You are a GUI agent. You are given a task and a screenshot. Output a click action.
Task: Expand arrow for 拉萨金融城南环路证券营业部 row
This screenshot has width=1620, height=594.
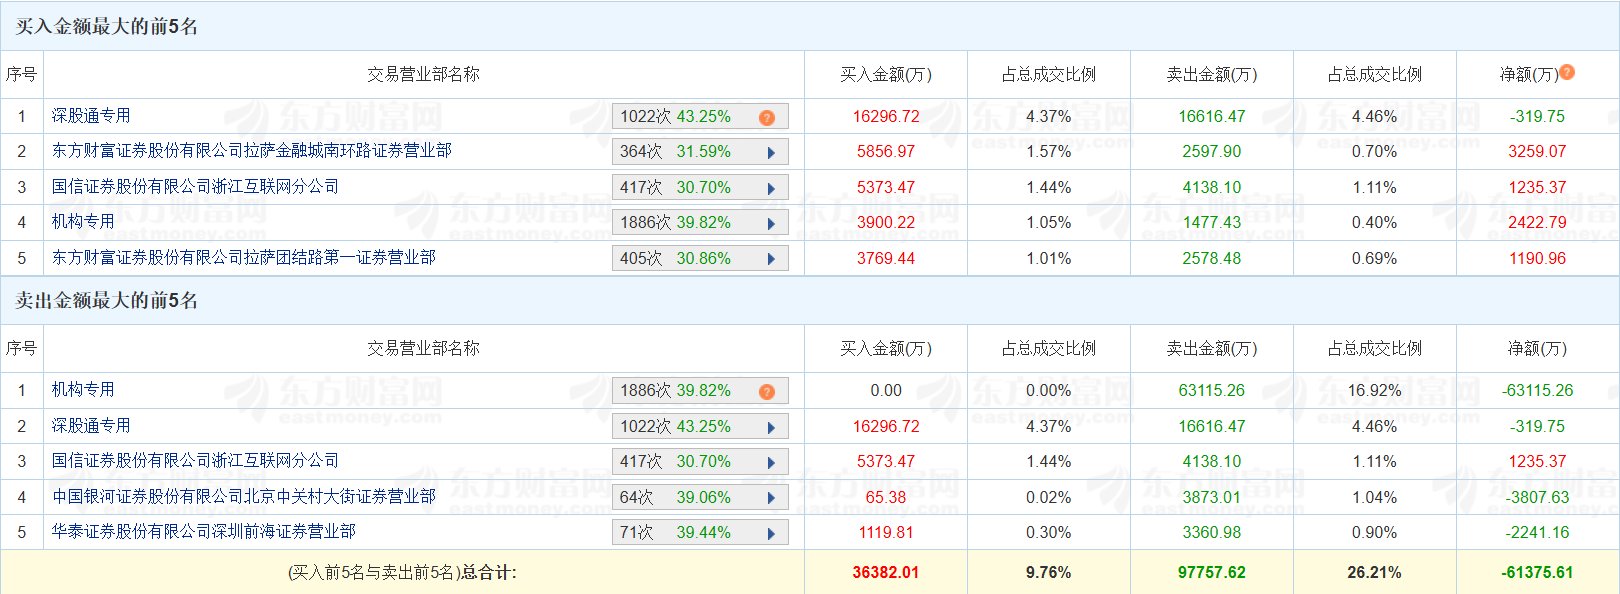coord(771,153)
